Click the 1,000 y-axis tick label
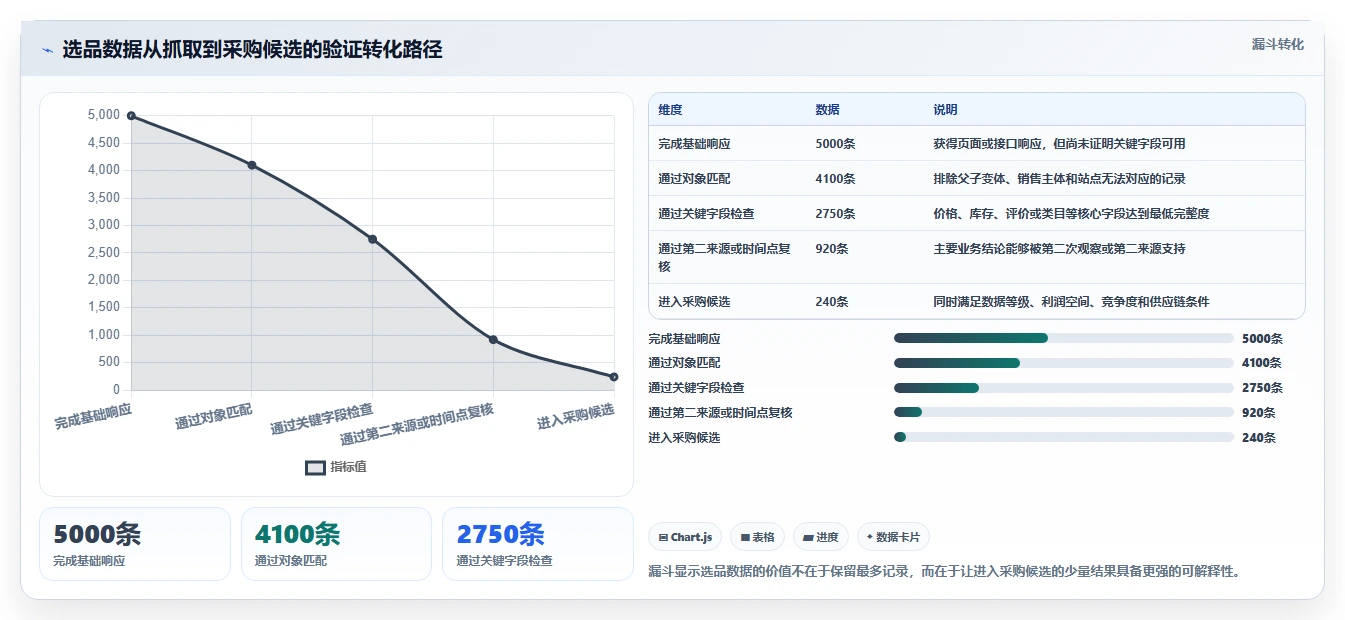The image size is (1345, 620). (x=104, y=335)
